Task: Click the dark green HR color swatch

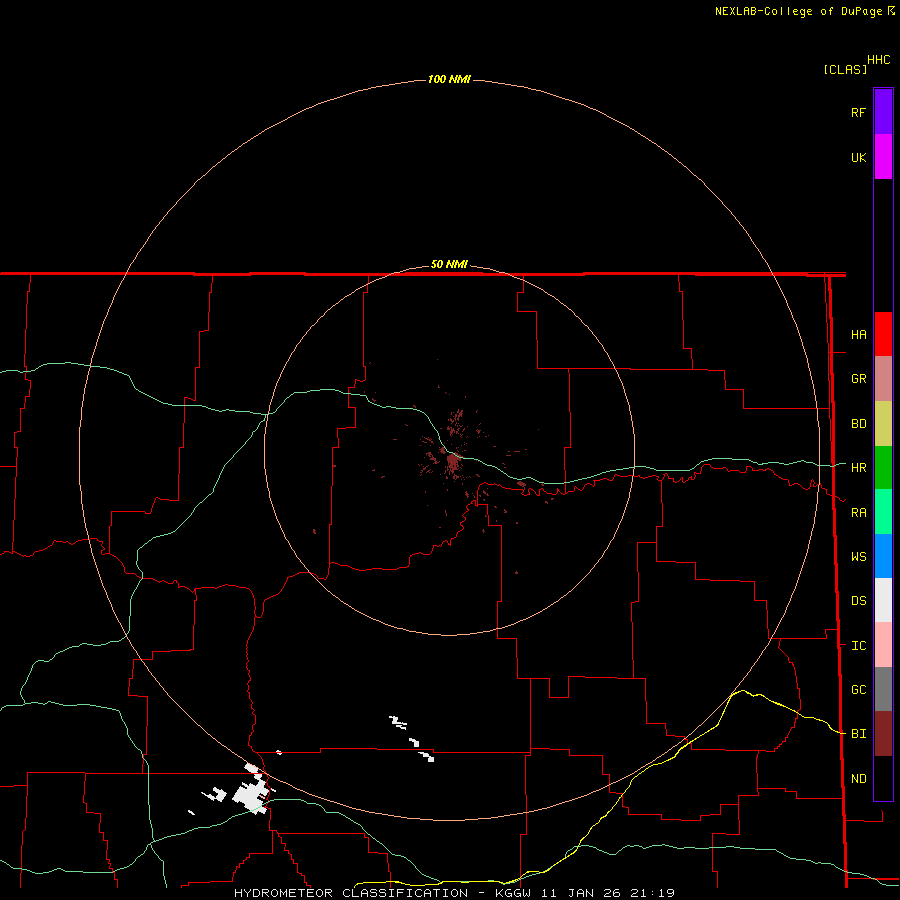Action: coord(883,468)
